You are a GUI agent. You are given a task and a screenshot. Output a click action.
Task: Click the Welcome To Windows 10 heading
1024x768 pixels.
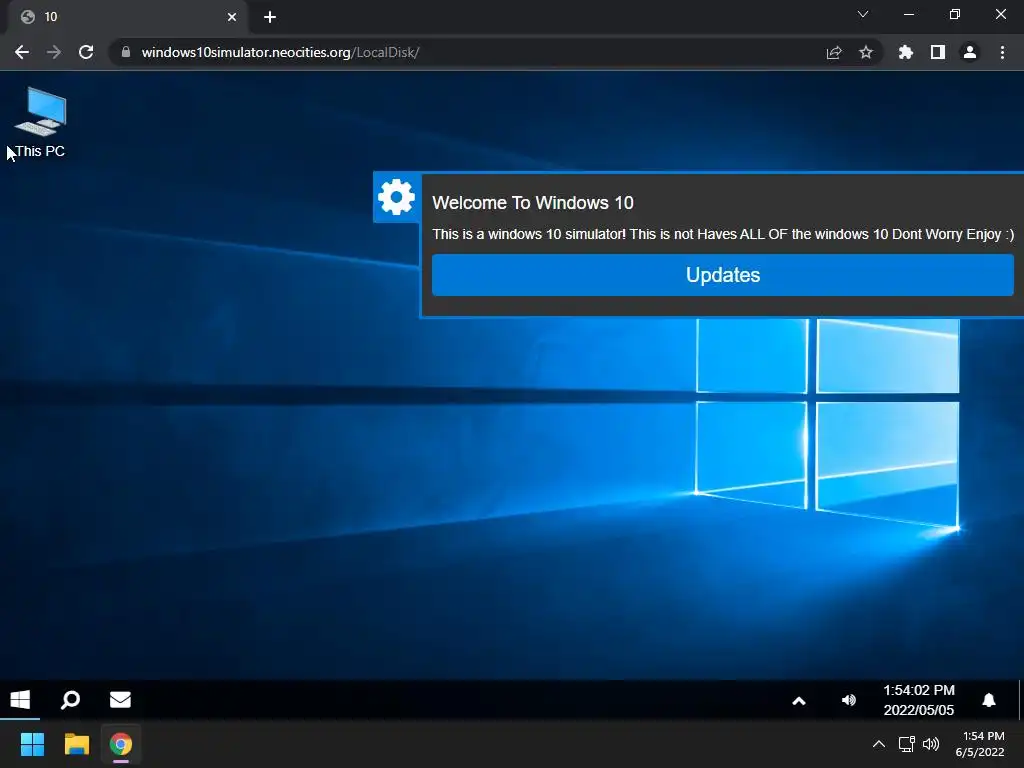pos(533,202)
